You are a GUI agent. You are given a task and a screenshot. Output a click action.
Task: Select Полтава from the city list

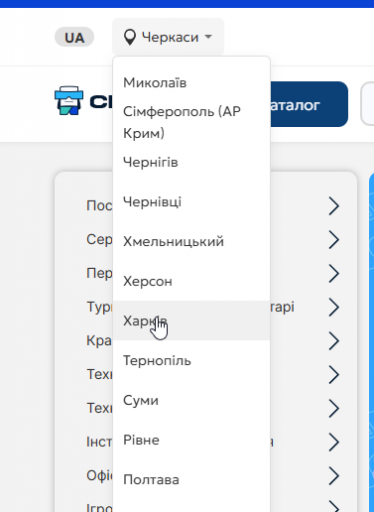pyautogui.click(x=191, y=480)
